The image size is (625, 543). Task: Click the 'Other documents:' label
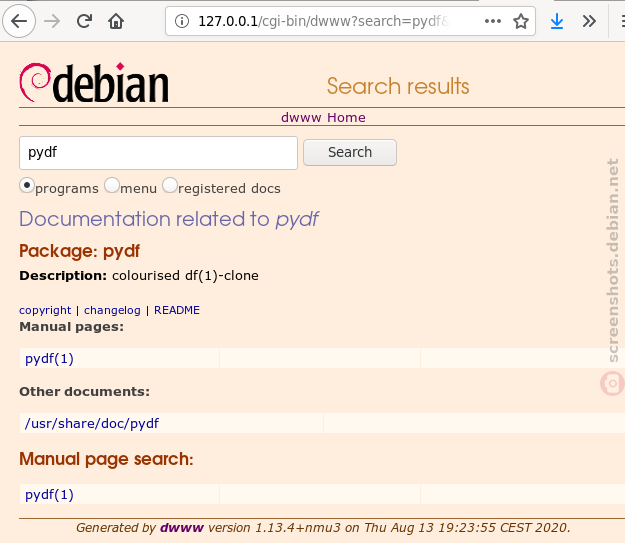tap(85, 392)
